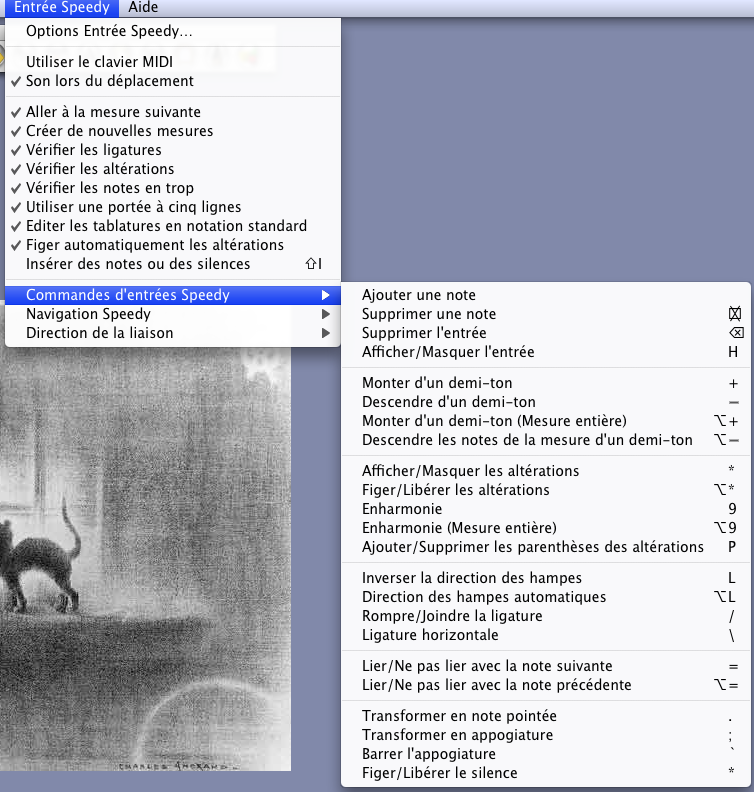
Task: Open Options Entrée Speedy dialog
Action: point(109,31)
